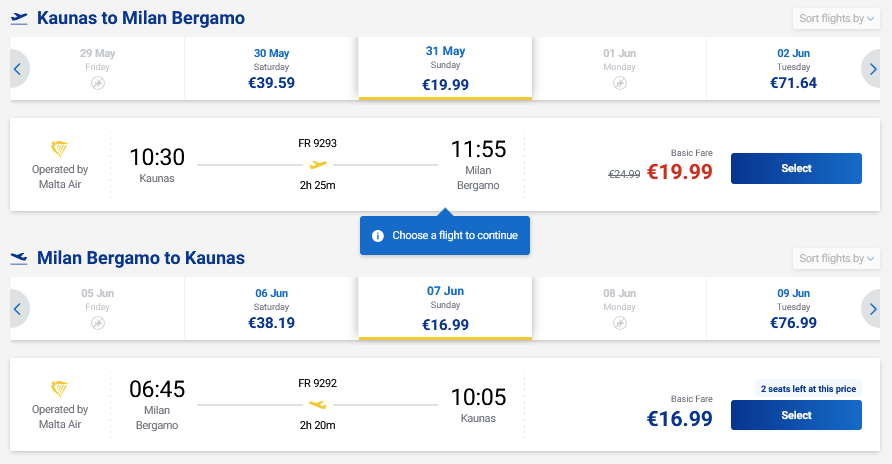The image size is (892, 464).
Task: Click the Ryanair harp logo on flight FR 9293
Action: (x=60, y=149)
